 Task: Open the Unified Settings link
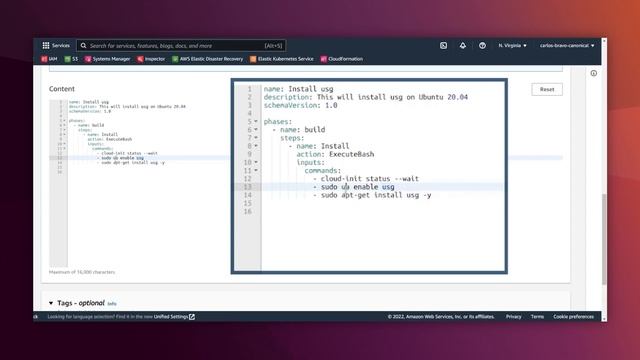pyautogui.click(x=174, y=317)
